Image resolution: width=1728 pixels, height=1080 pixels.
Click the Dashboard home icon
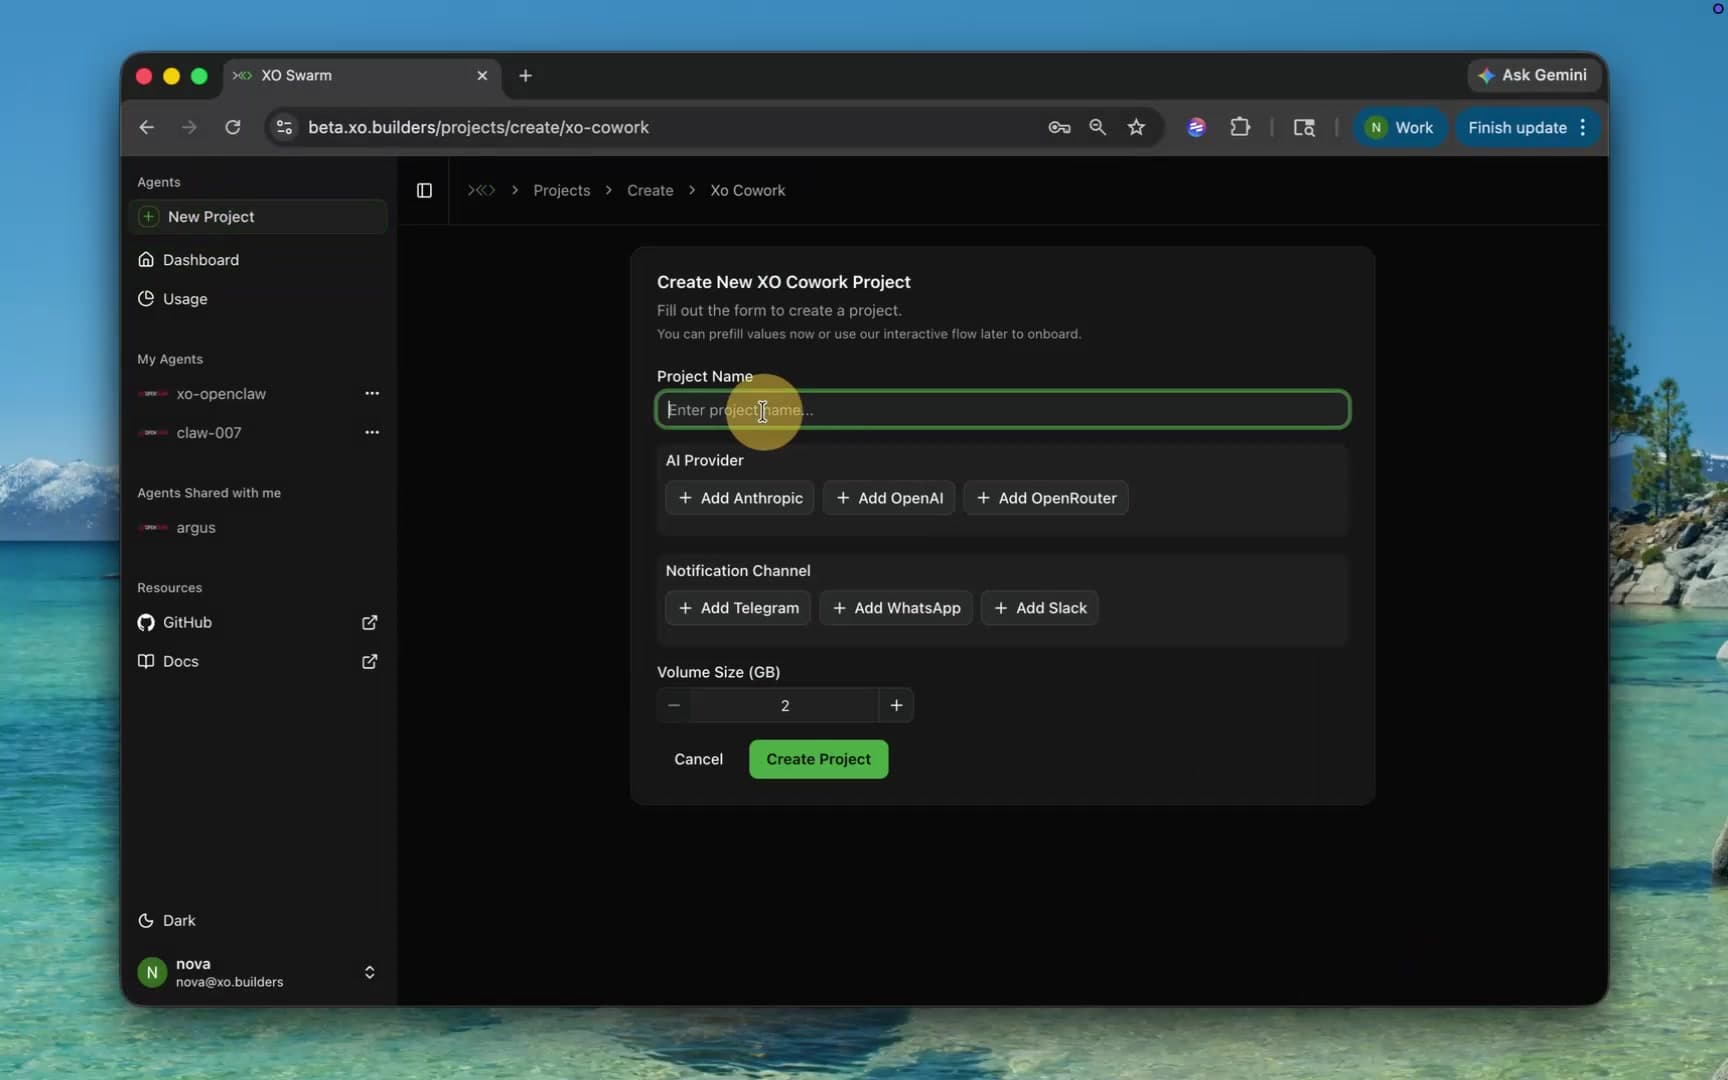click(146, 260)
